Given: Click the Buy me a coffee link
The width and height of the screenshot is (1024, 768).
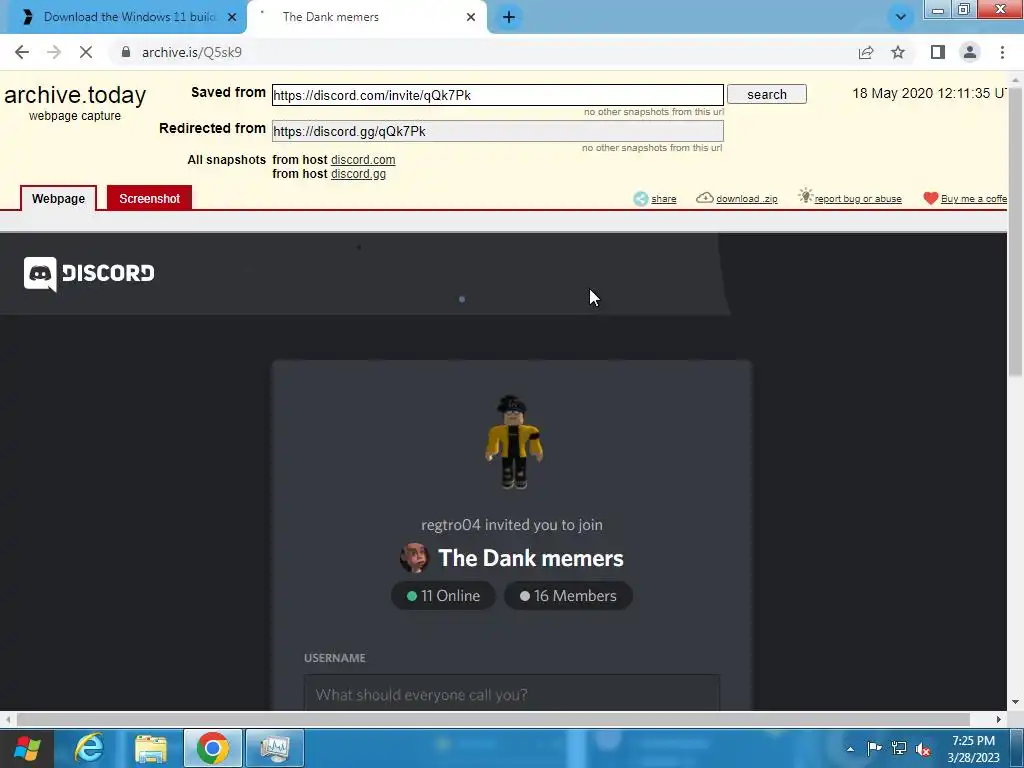Looking at the screenshot, I should click(x=965, y=199).
